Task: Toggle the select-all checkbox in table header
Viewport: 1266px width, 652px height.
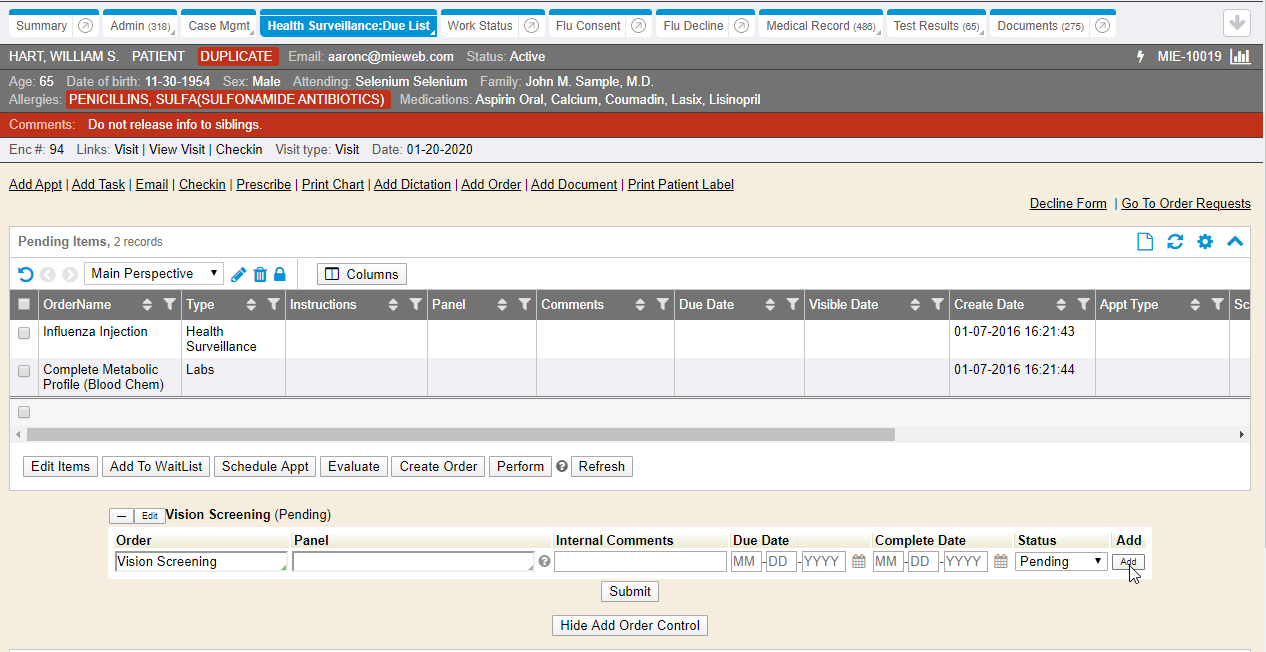Action: (24, 305)
